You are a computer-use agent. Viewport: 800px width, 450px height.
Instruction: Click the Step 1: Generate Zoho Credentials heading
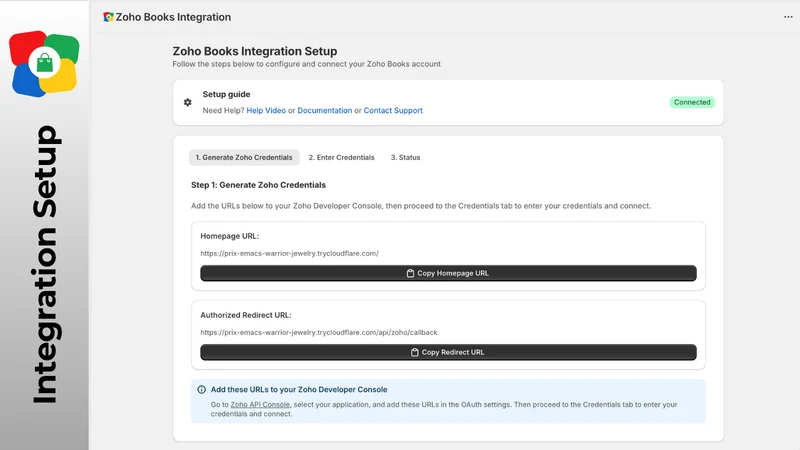coord(258,185)
